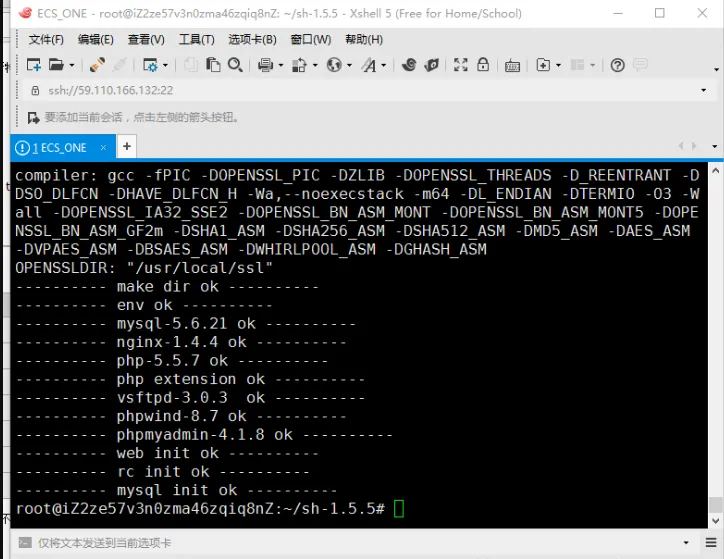Click the 'mysql-5.6.21 ok' output line

point(186,324)
